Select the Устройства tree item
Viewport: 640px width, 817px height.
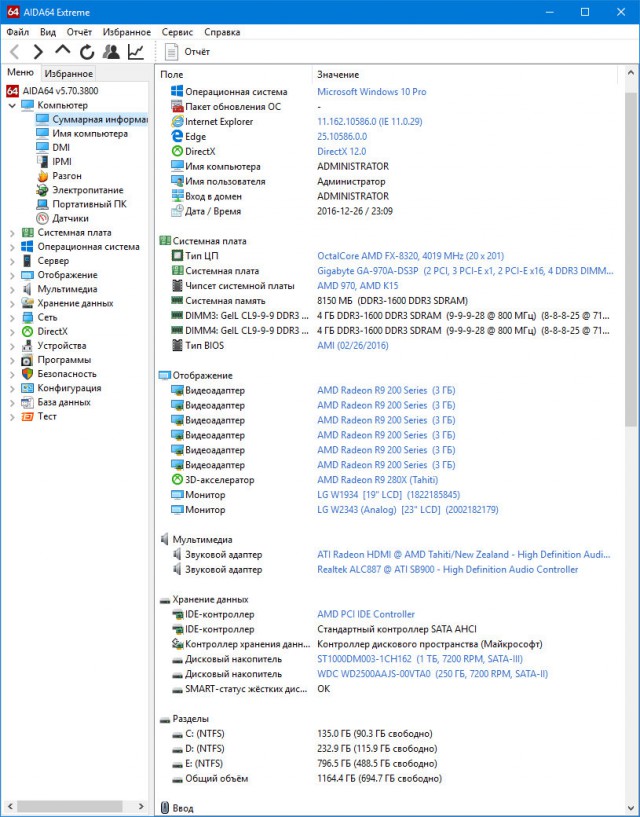(61, 346)
